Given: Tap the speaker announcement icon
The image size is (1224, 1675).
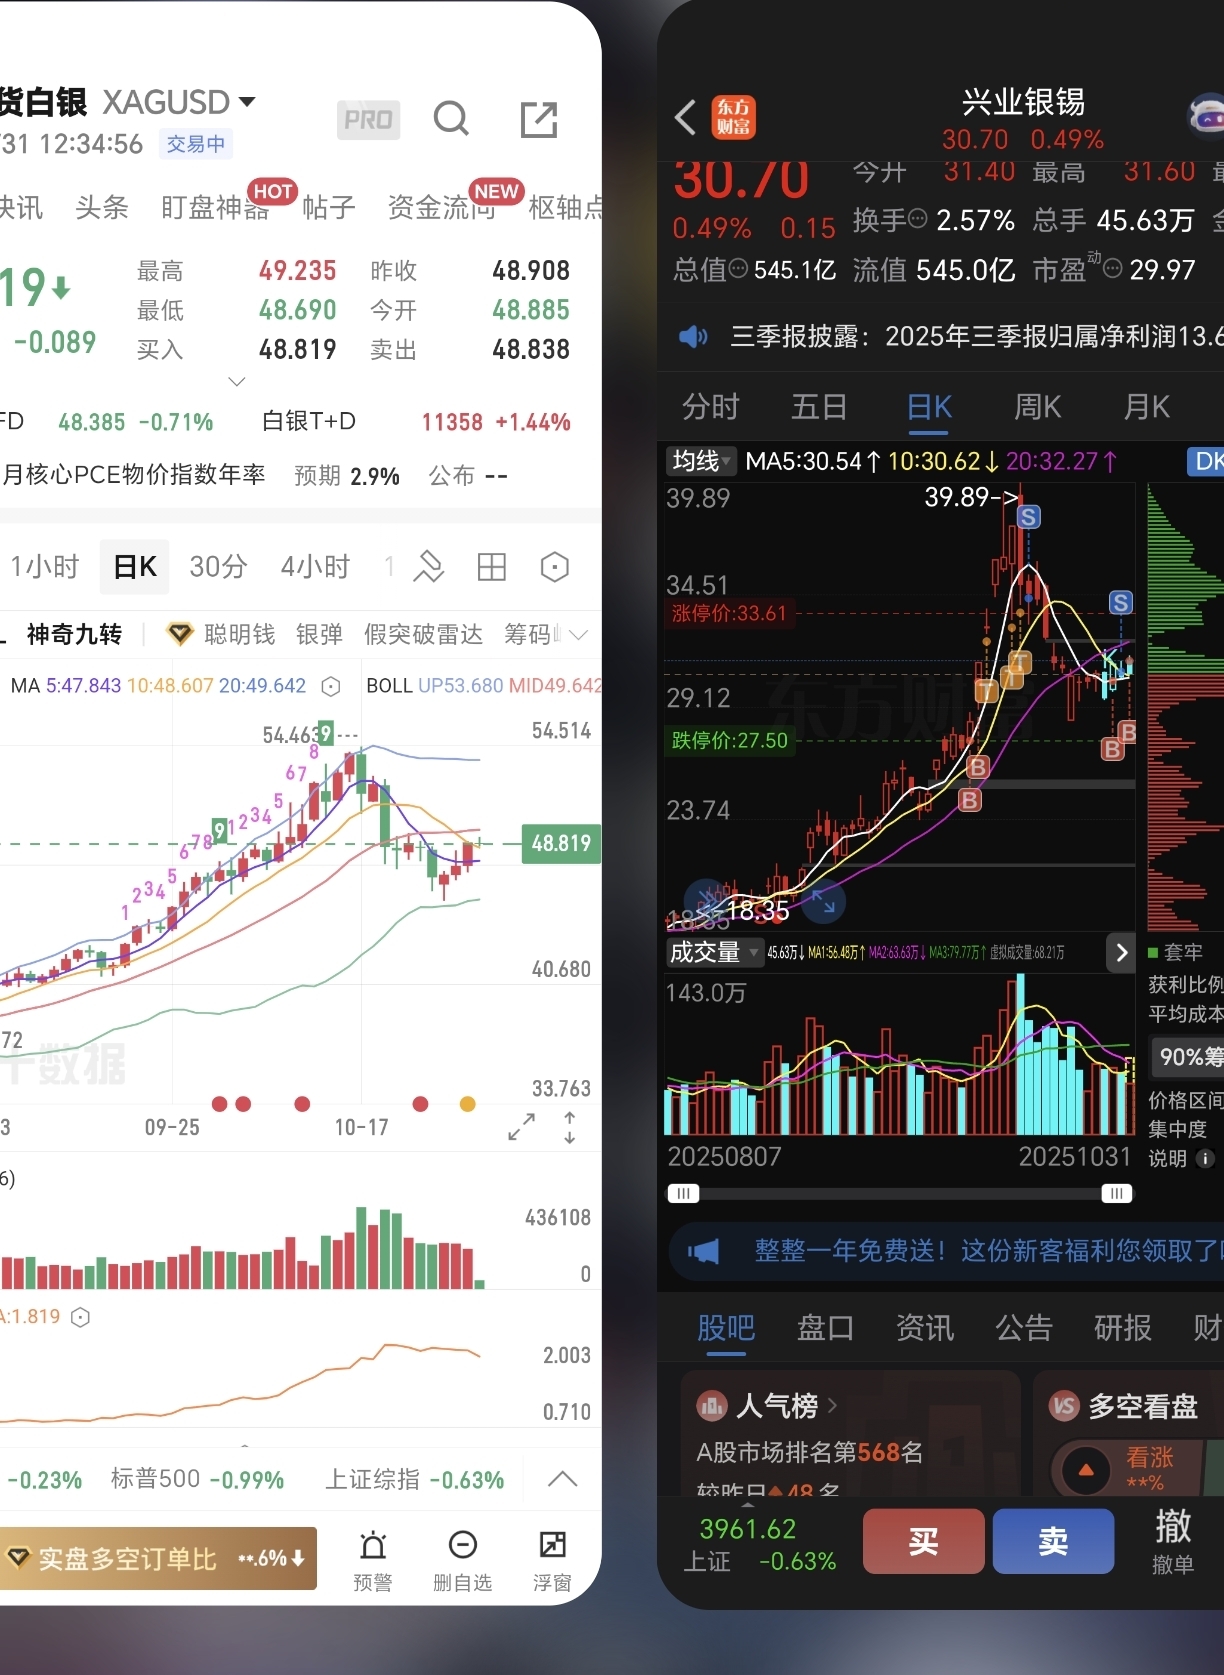Looking at the screenshot, I should [x=693, y=336].
